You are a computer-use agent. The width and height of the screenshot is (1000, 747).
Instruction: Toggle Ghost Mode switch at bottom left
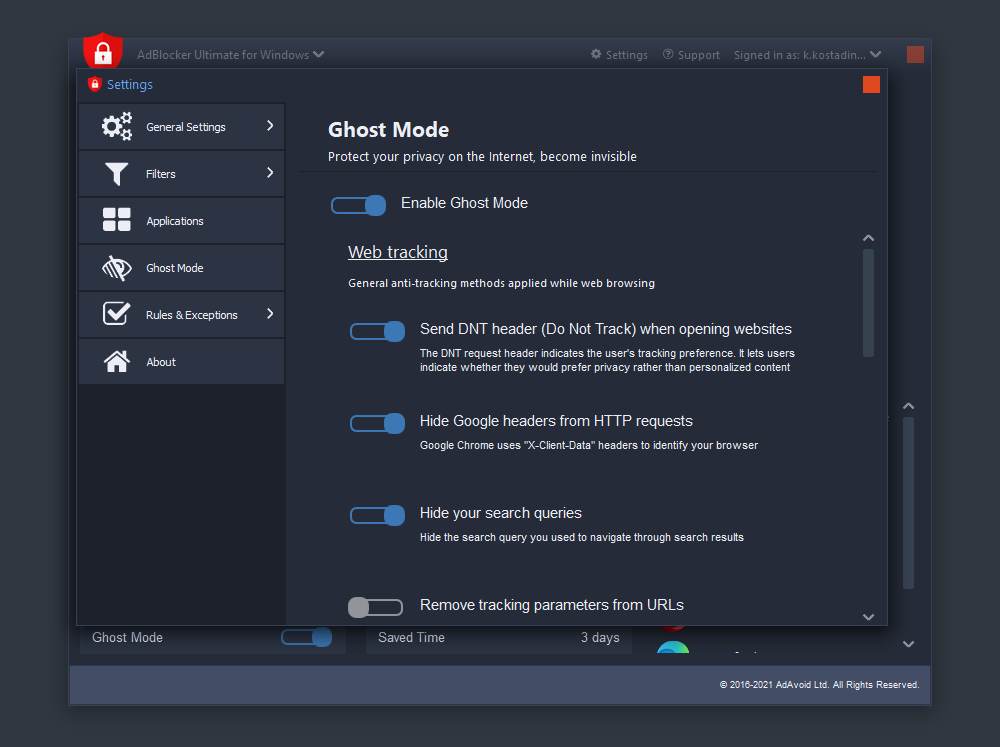click(x=307, y=637)
